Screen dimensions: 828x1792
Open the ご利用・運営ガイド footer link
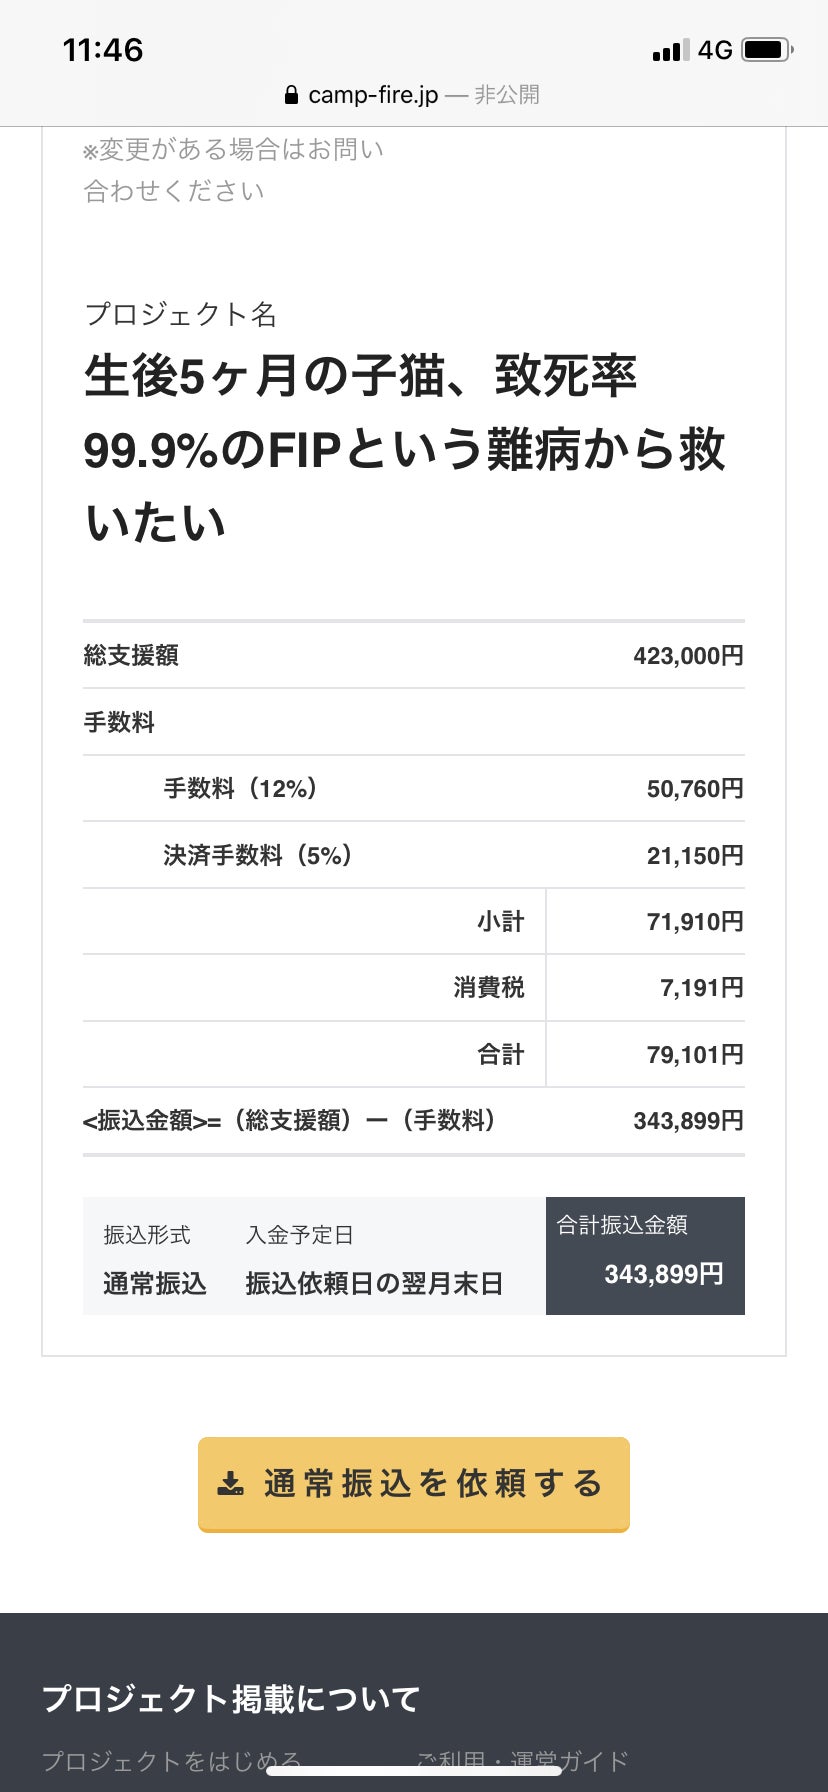click(x=522, y=1760)
